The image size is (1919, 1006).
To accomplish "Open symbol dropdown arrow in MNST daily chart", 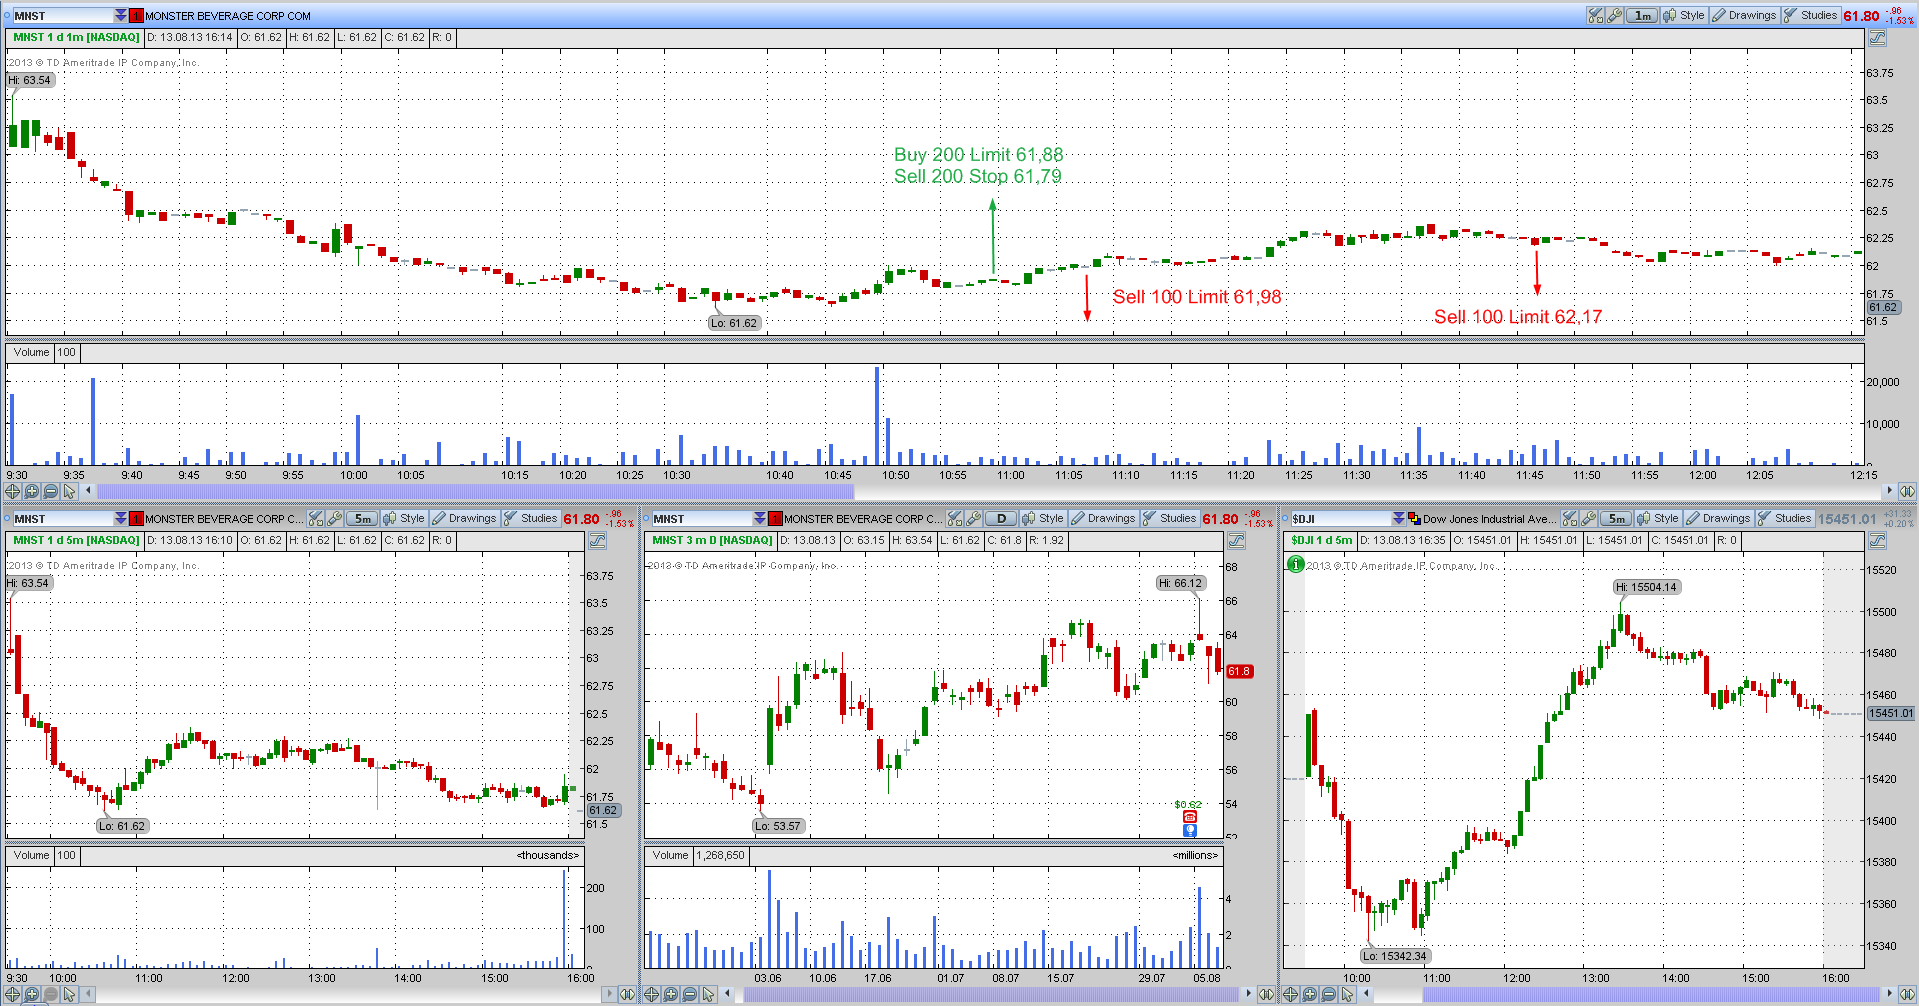I will pos(760,519).
